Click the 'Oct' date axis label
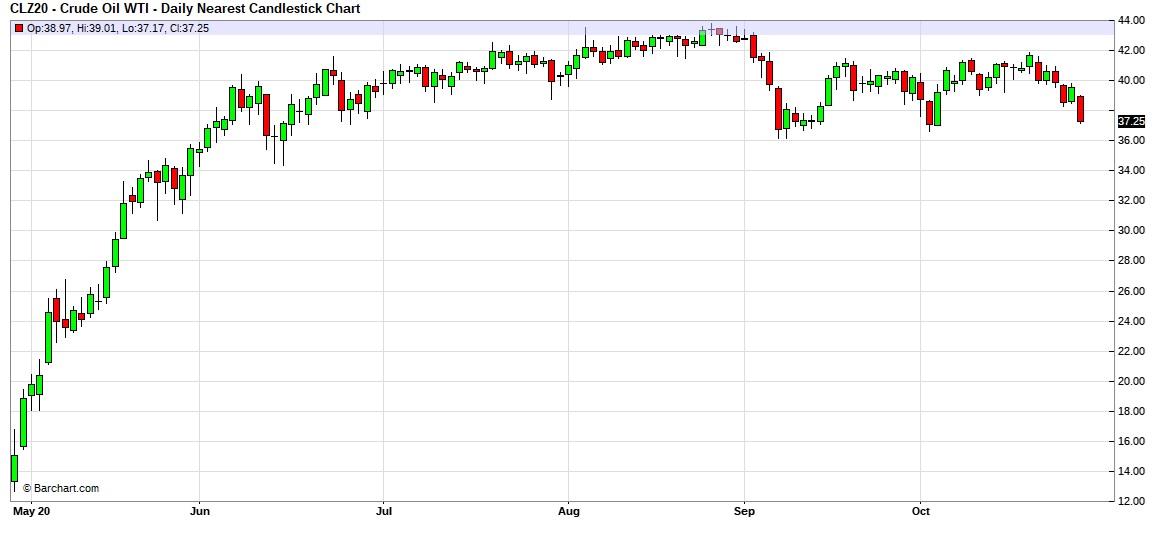The image size is (1156, 542). click(x=921, y=511)
